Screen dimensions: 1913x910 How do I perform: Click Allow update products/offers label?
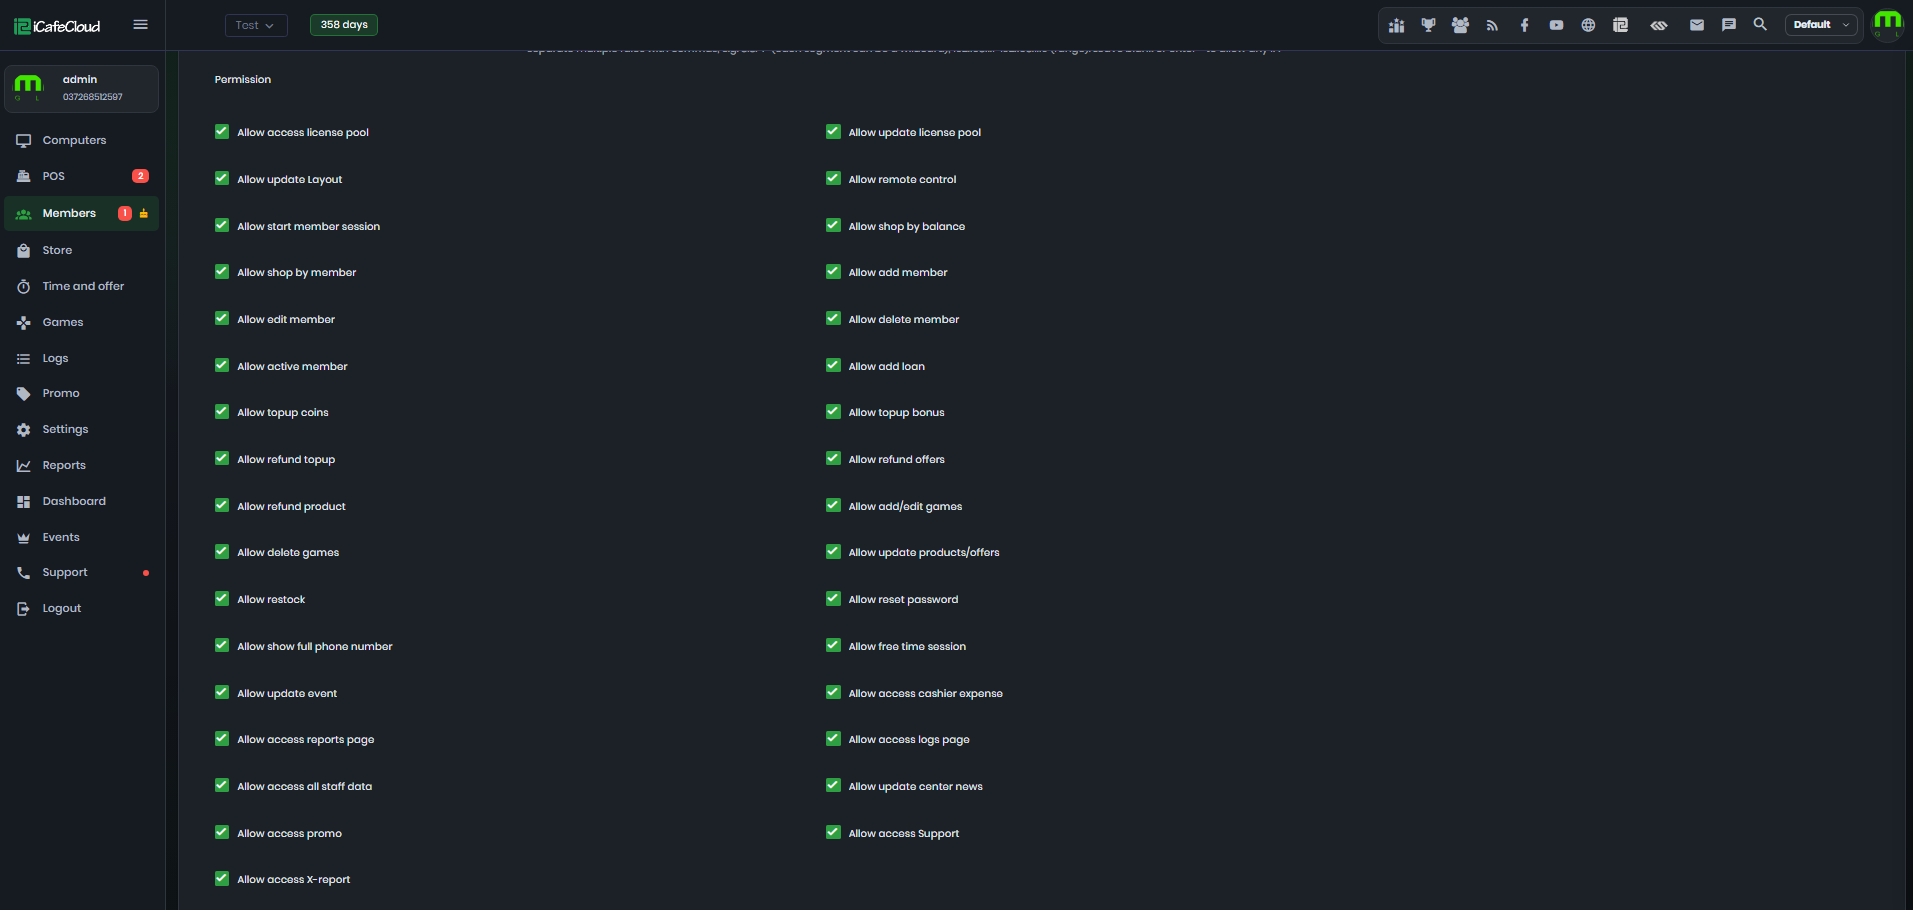tap(924, 553)
